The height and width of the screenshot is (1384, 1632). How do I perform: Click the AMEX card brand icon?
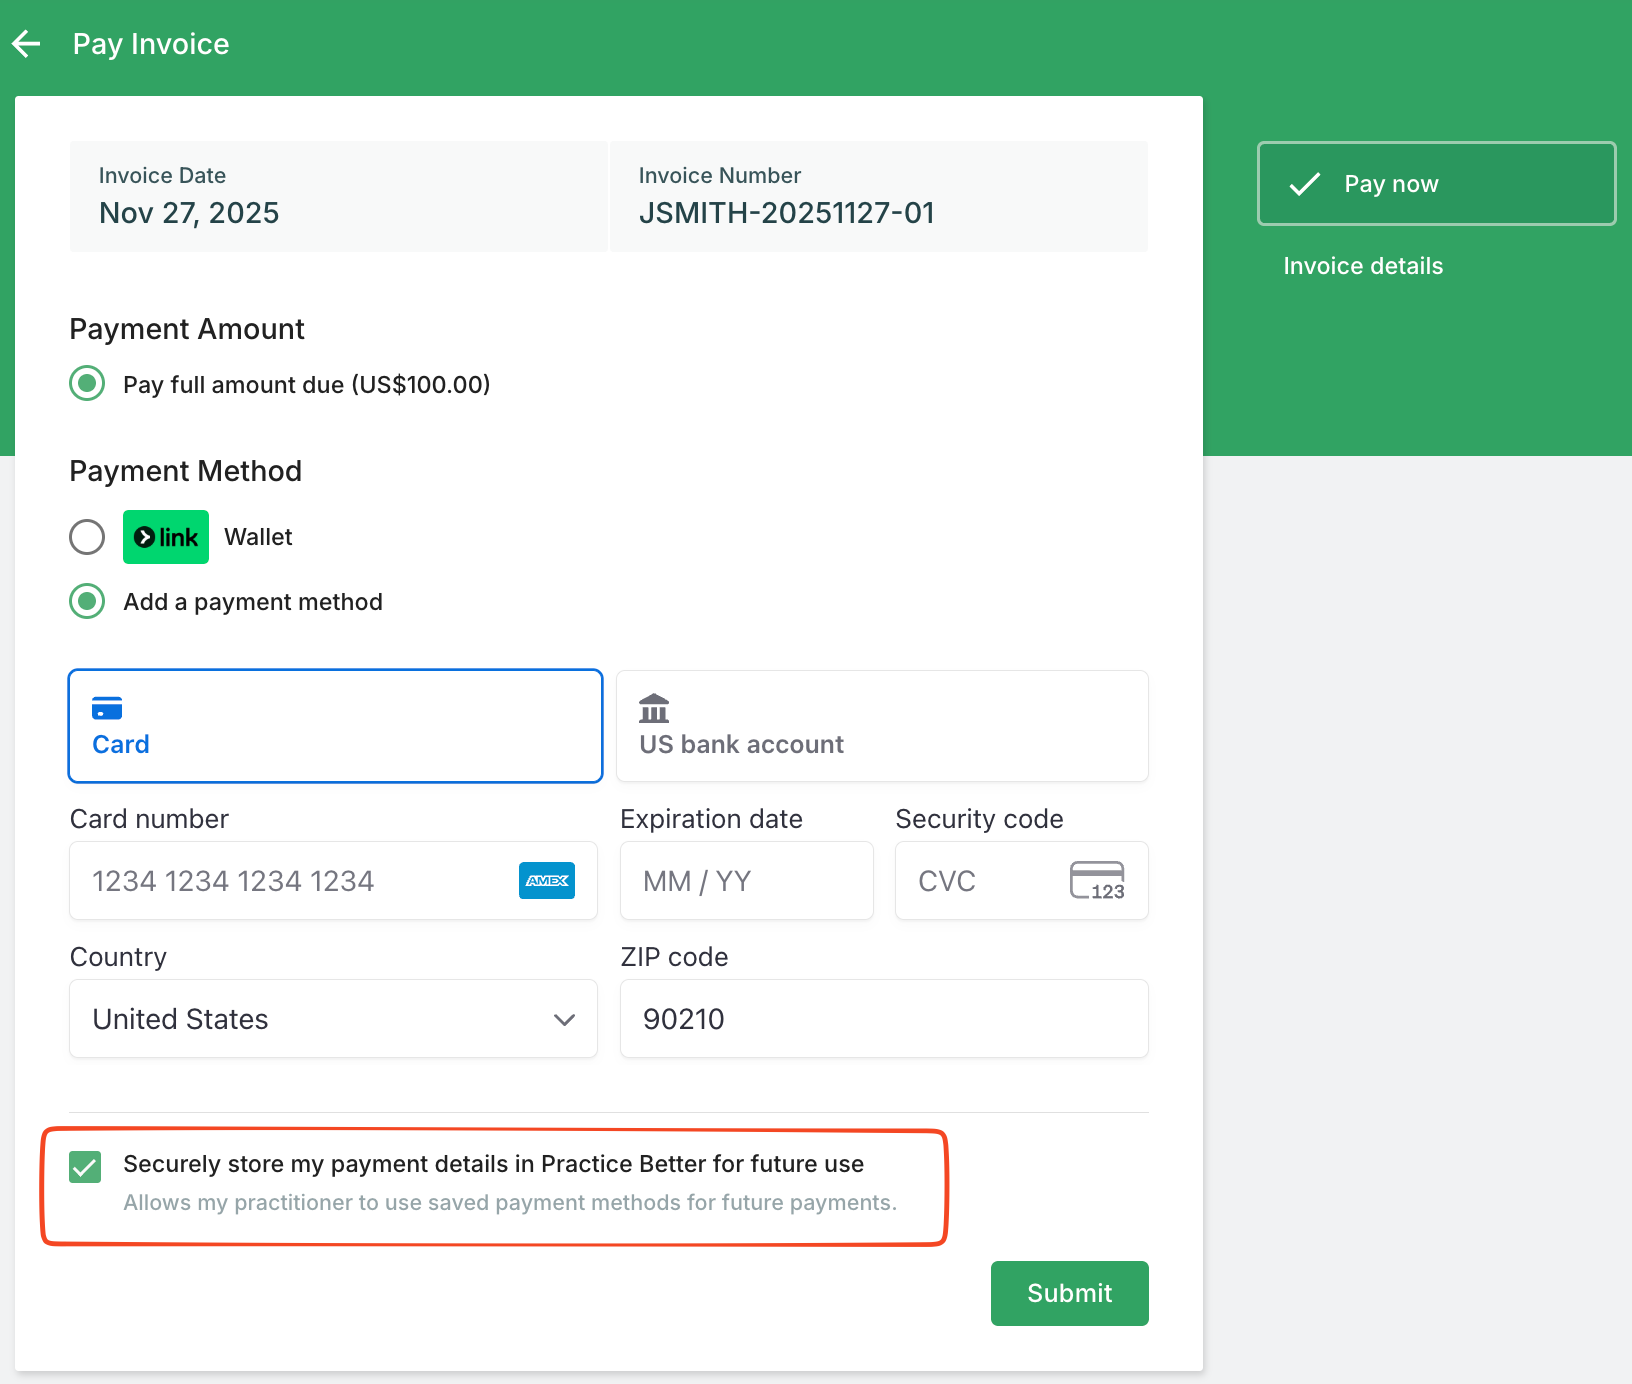[547, 881]
